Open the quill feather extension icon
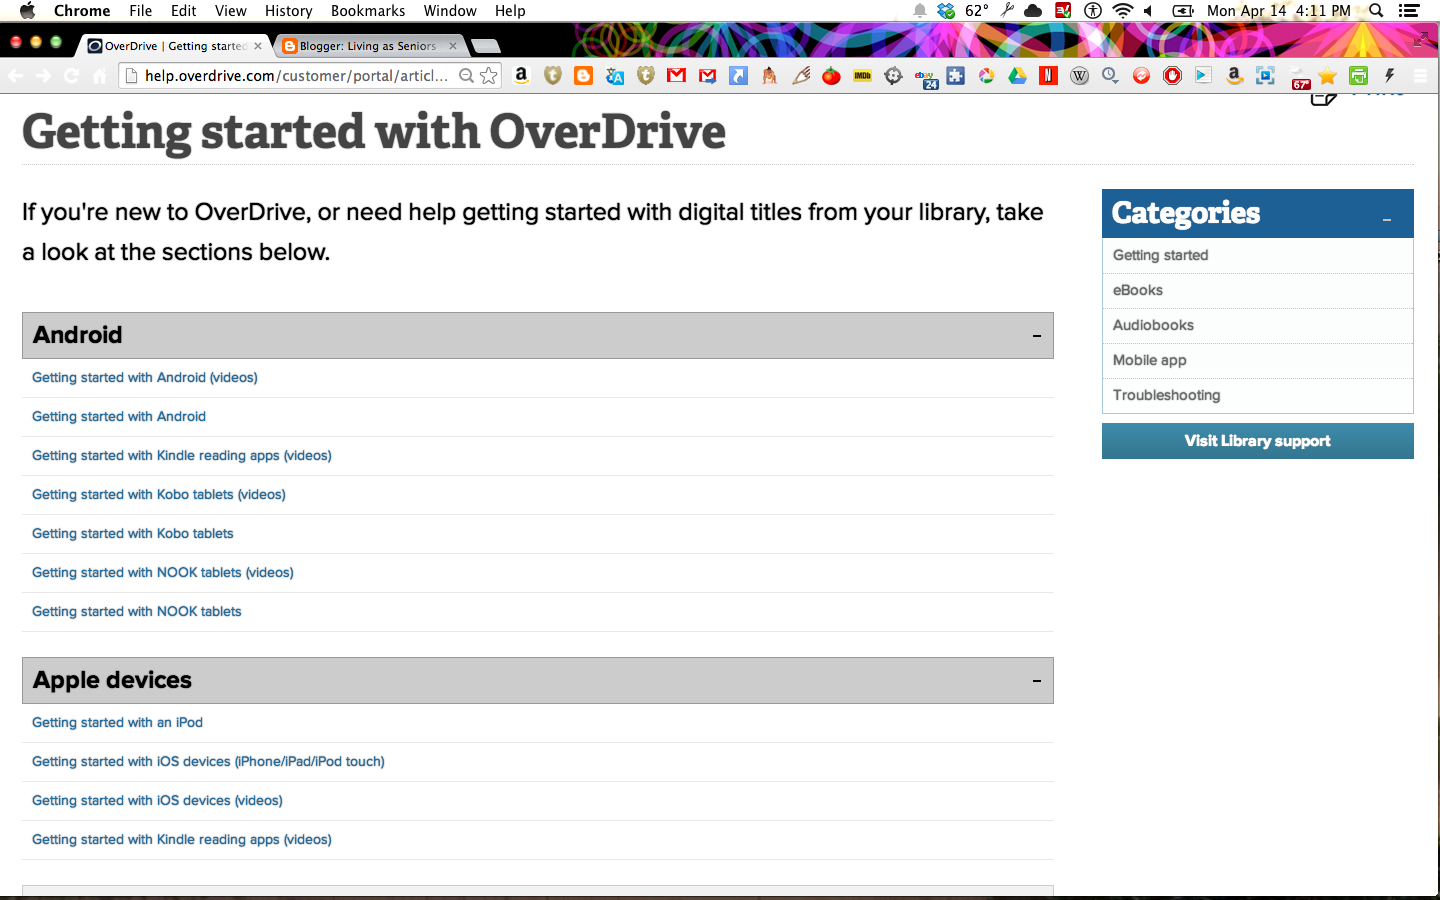 point(801,76)
